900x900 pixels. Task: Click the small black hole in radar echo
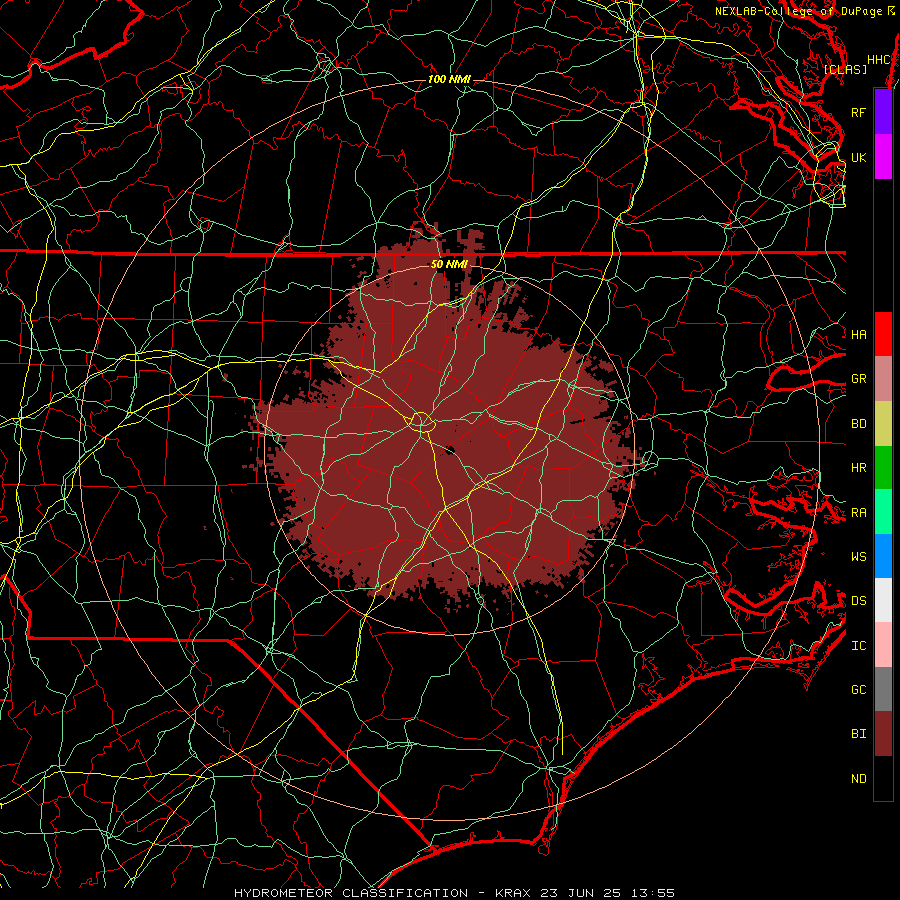450,450
